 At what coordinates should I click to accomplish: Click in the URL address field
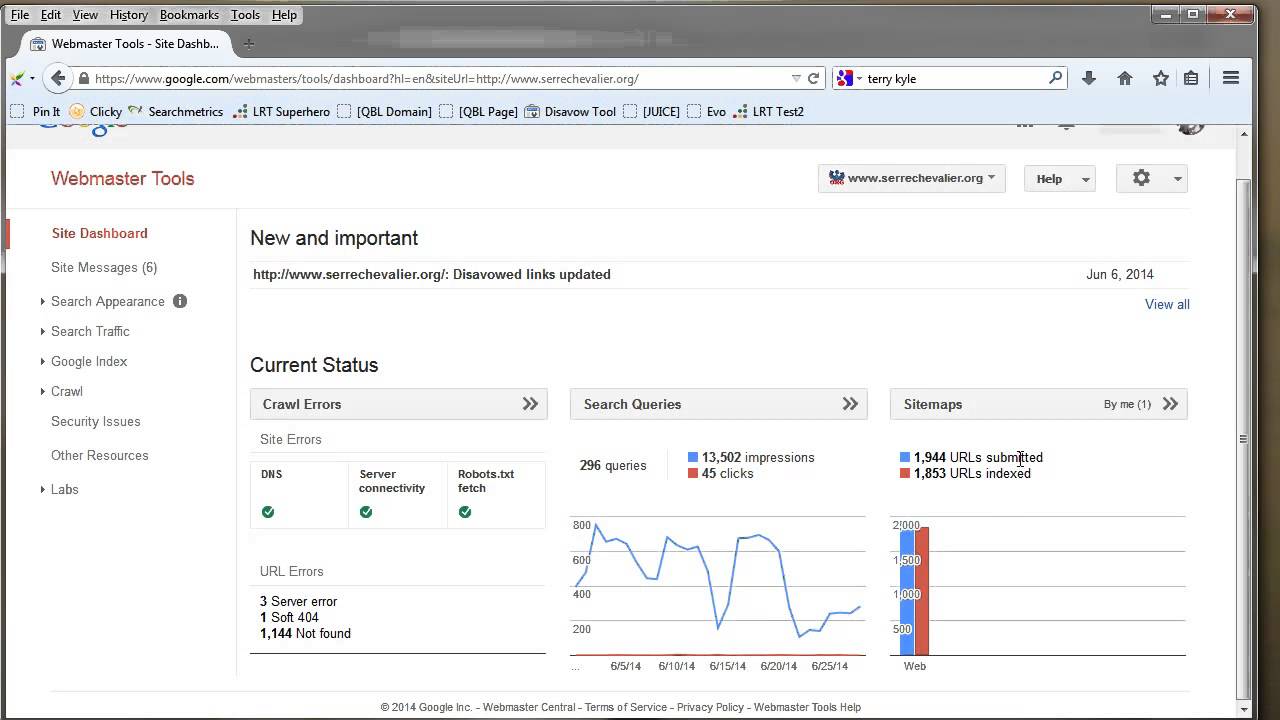440,78
